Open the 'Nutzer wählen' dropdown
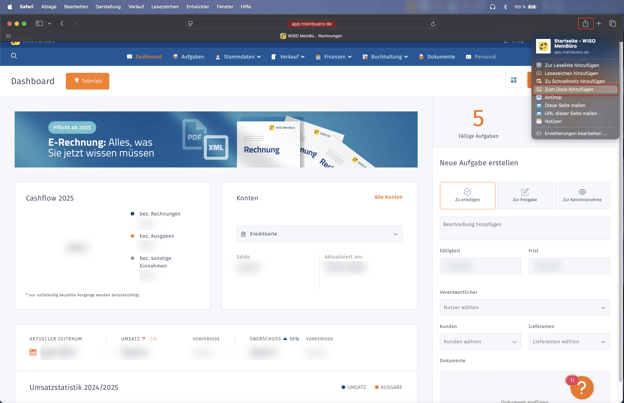The width and height of the screenshot is (624, 403). pyautogui.click(x=524, y=307)
